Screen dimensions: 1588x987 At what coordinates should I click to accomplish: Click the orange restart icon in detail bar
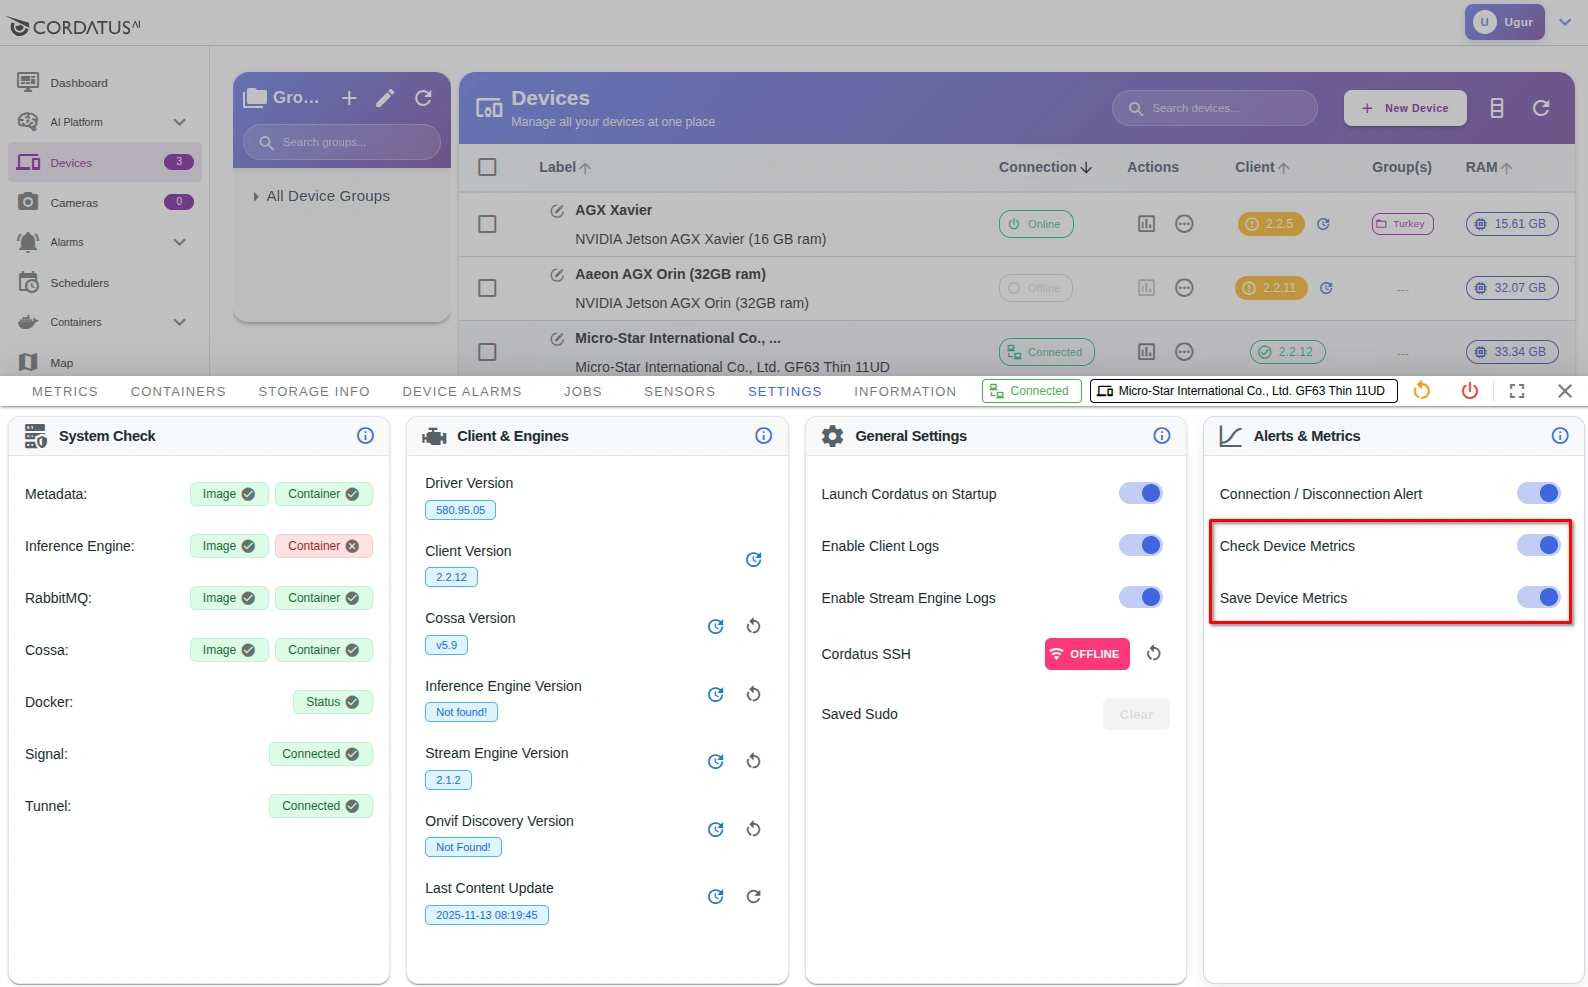coord(1421,391)
